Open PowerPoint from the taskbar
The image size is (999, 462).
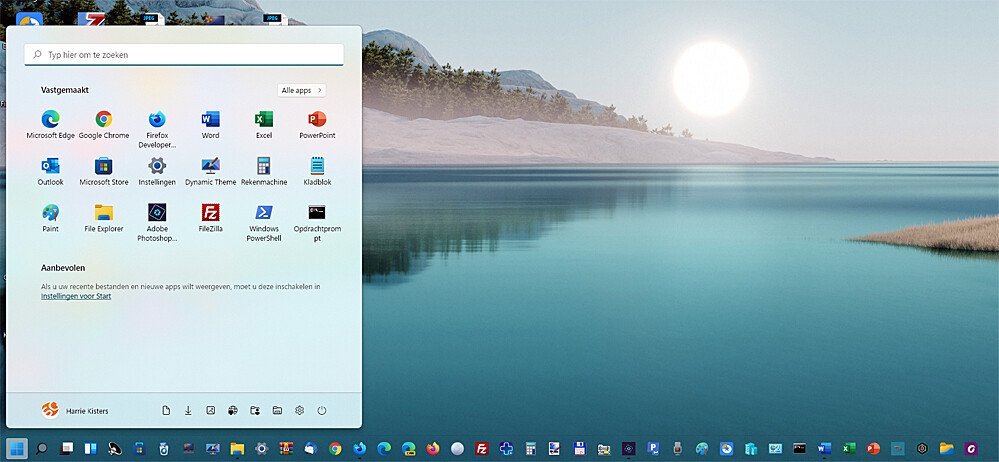point(873,449)
